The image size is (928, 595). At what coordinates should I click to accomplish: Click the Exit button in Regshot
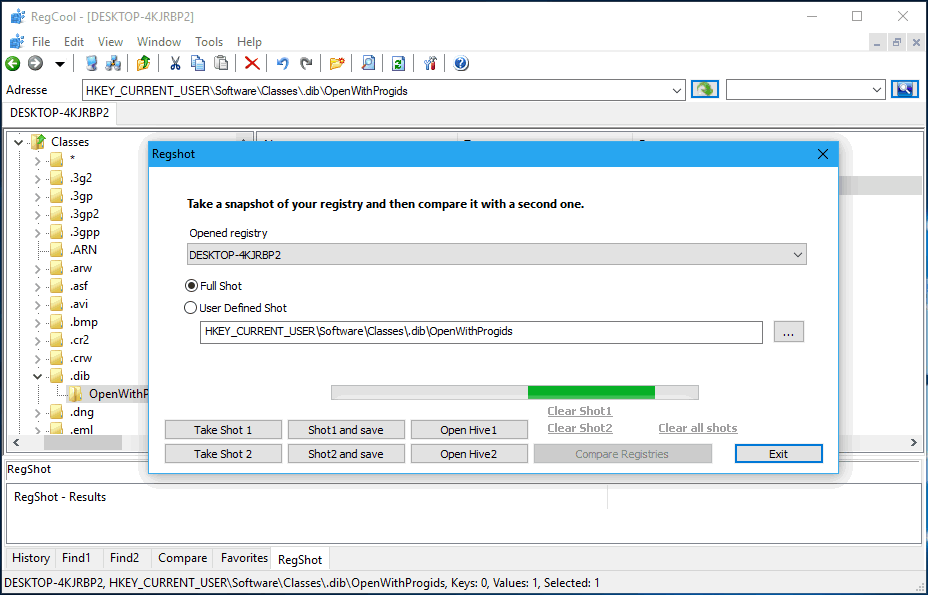click(x=778, y=454)
